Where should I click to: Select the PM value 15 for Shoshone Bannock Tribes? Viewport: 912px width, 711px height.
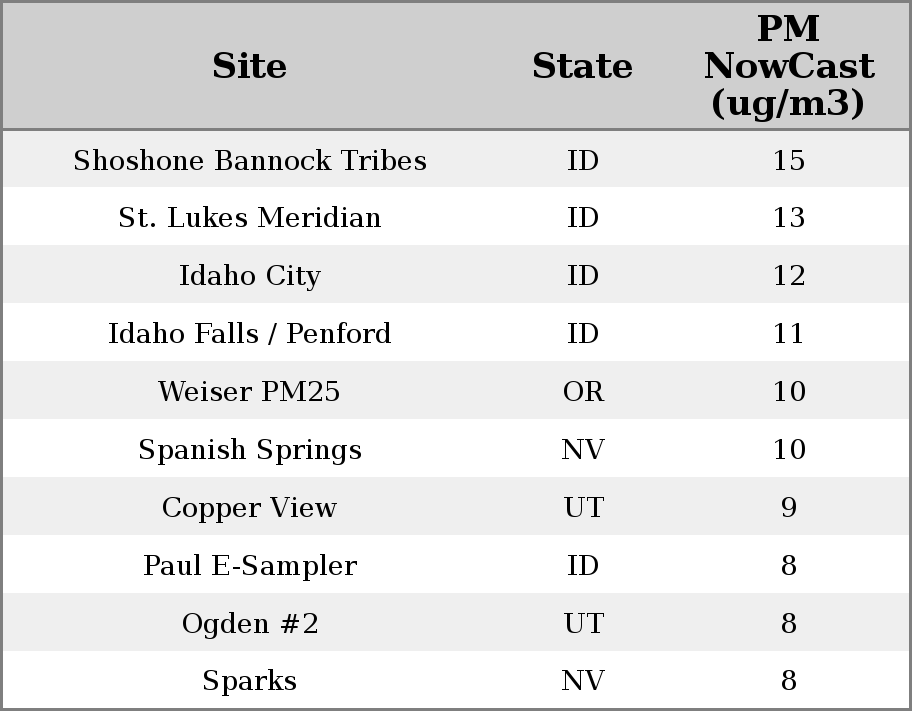(x=788, y=161)
